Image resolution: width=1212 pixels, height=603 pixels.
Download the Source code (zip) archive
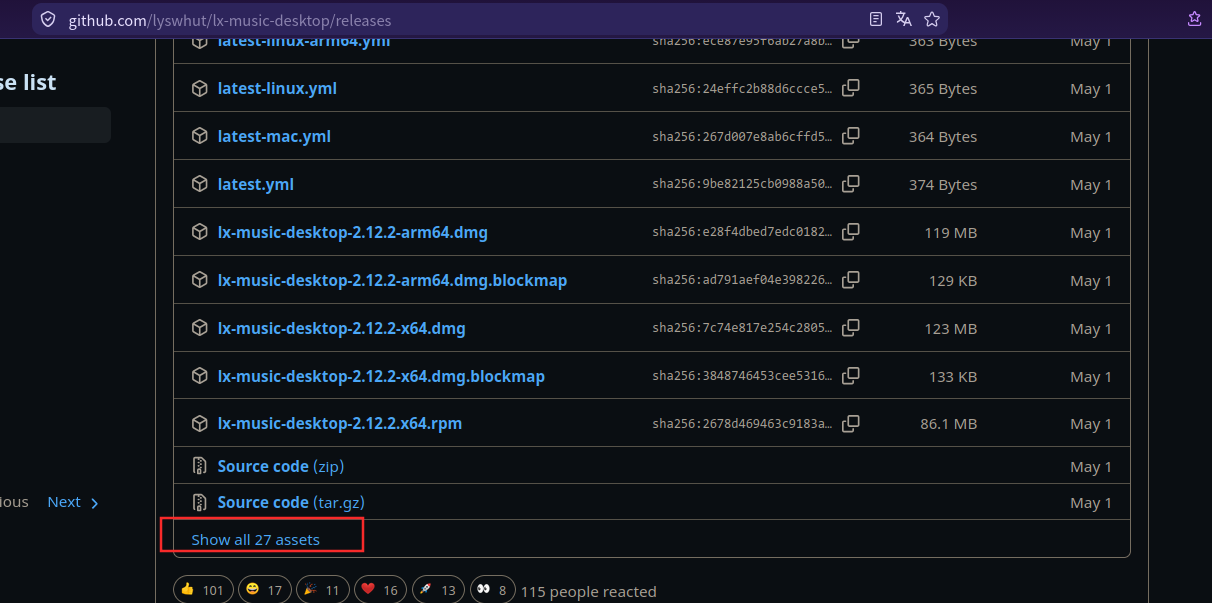click(281, 466)
